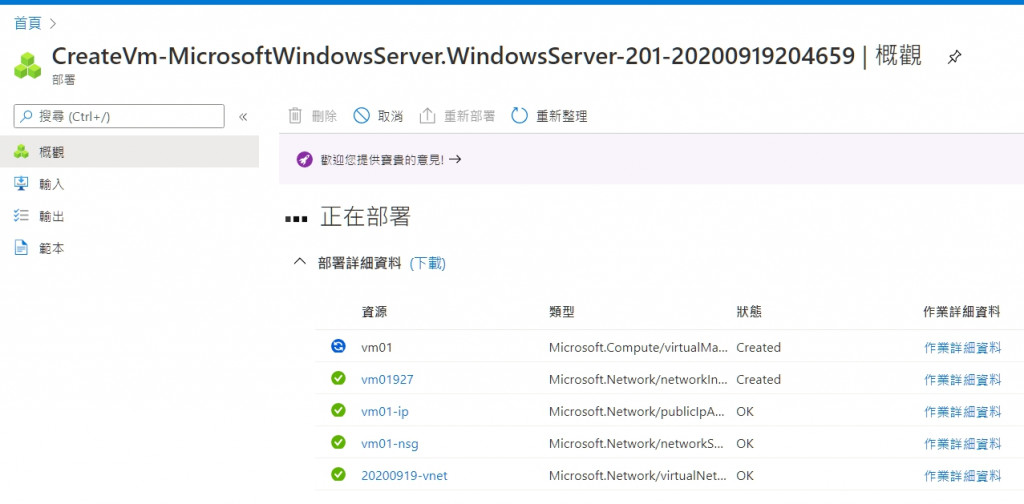Open 作業詳細資料 link for 20200919-vnet
The height and width of the screenshot is (504, 1024).
[963, 475]
